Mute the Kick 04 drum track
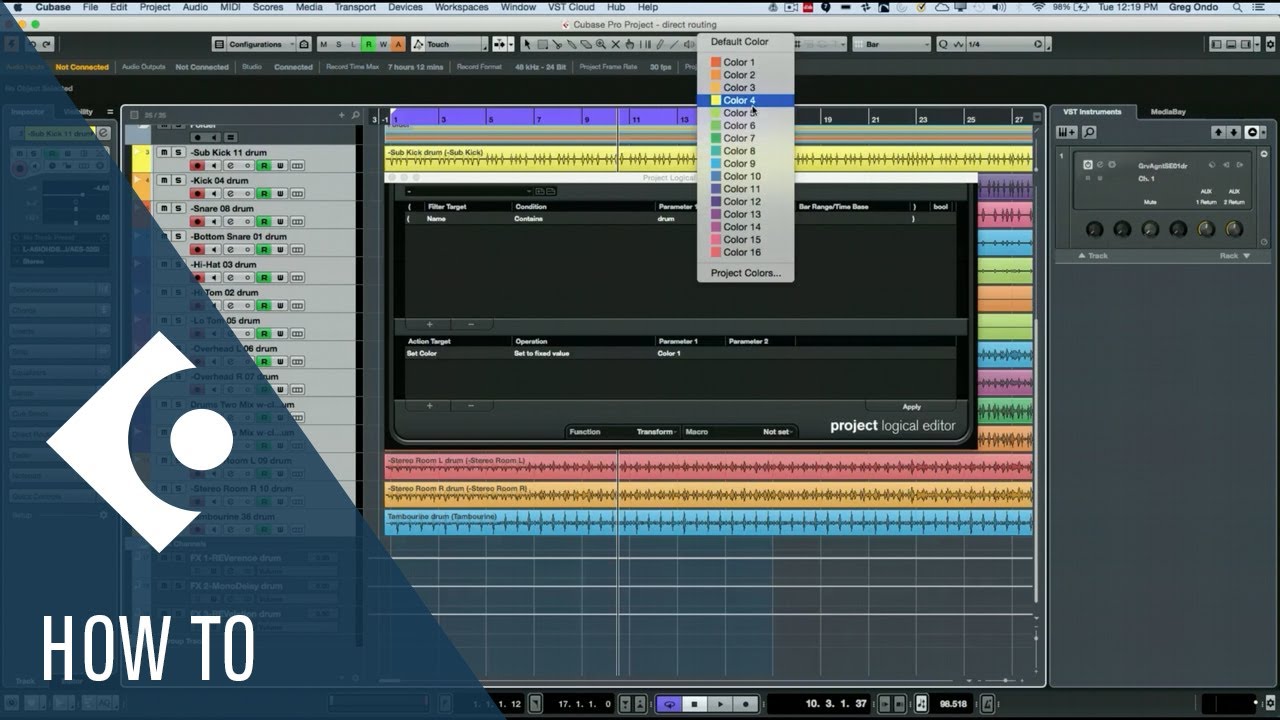The image size is (1280, 720). (x=166, y=181)
